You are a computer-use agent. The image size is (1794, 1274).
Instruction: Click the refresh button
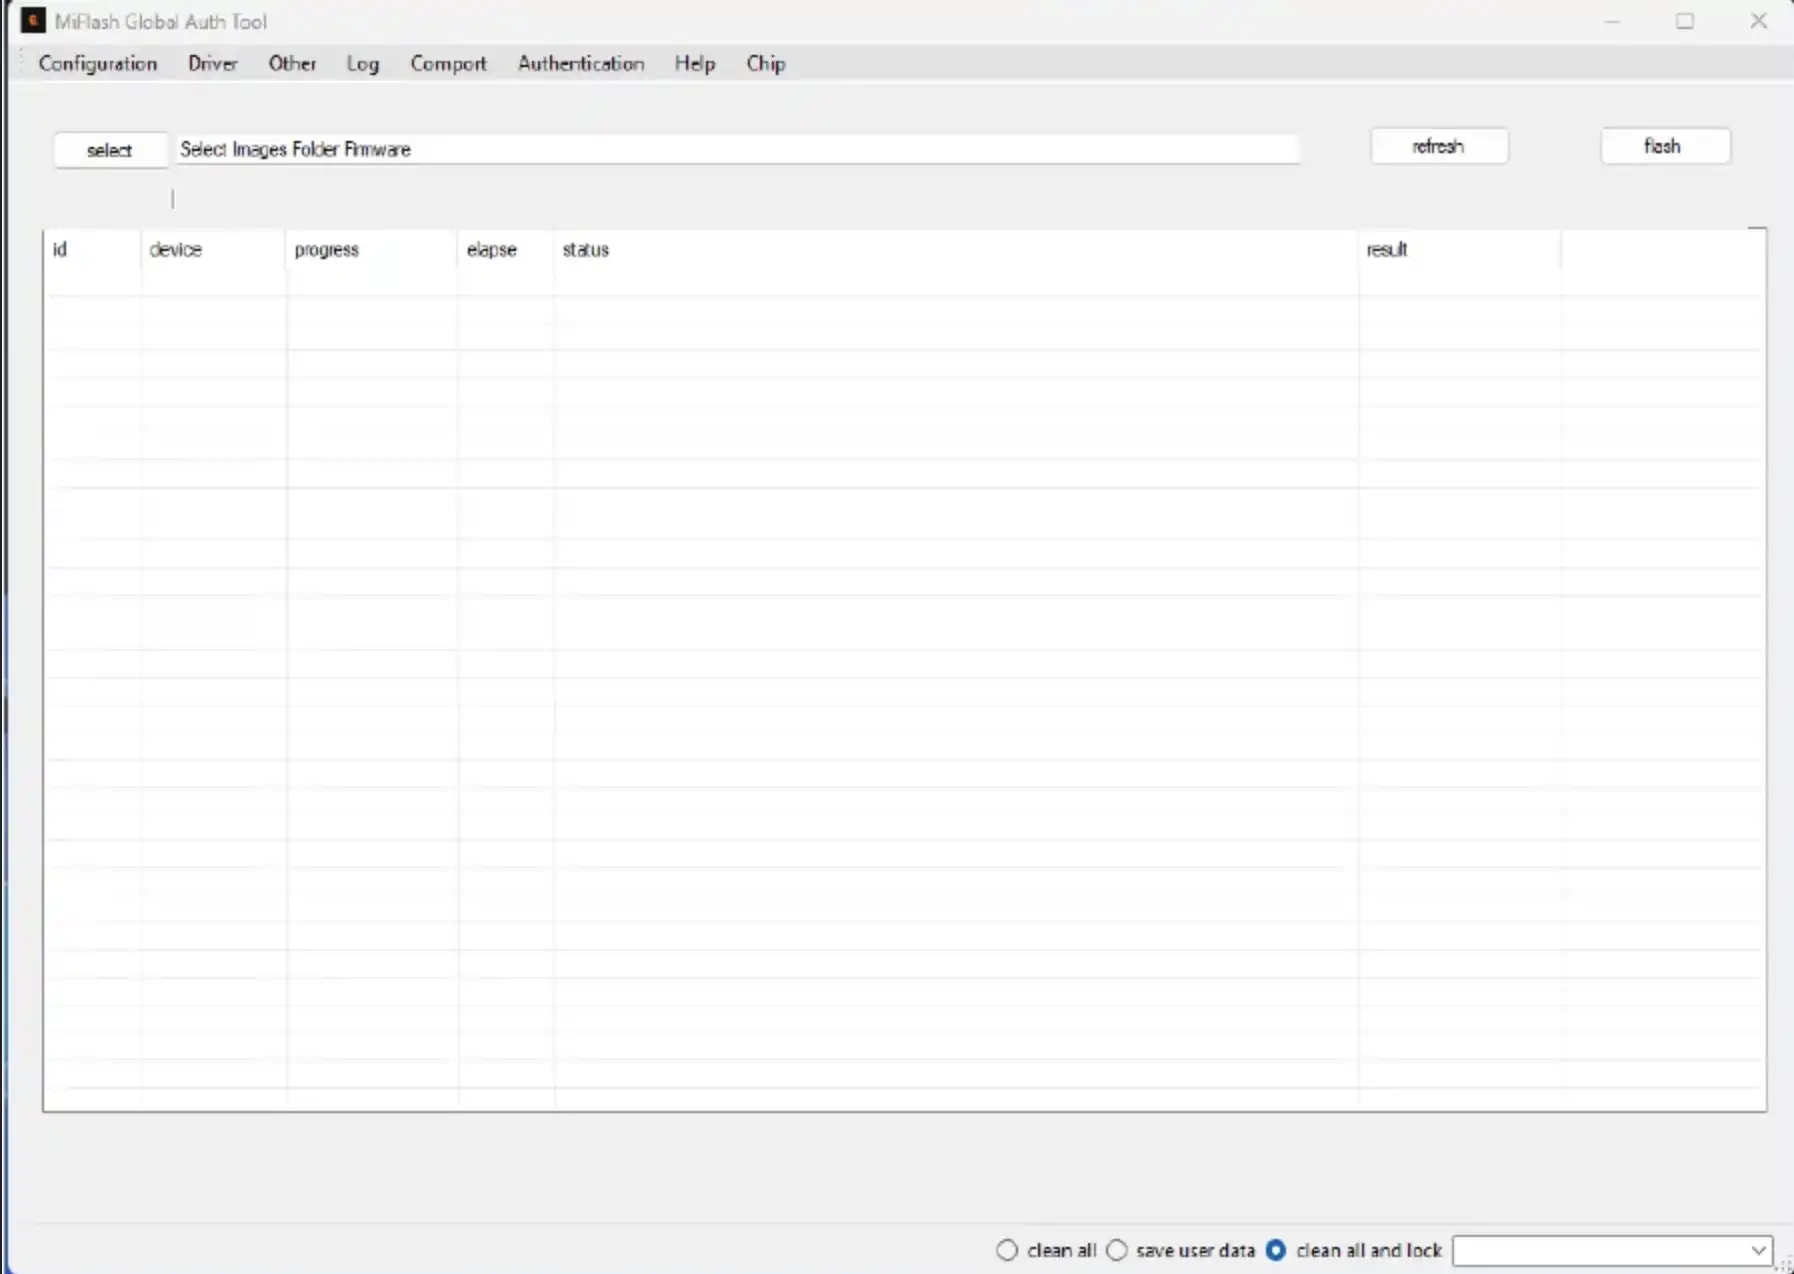click(x=1438, y=146)
